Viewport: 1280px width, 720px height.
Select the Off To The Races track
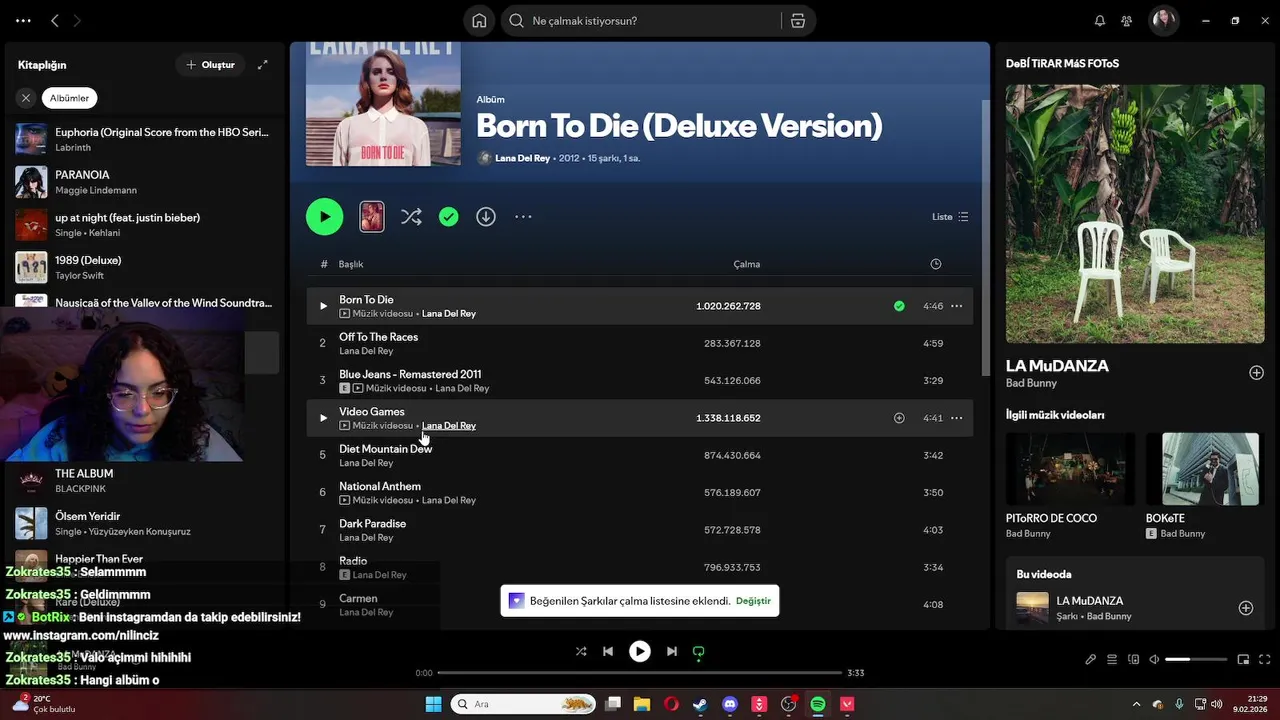click(x=640, y=343)
